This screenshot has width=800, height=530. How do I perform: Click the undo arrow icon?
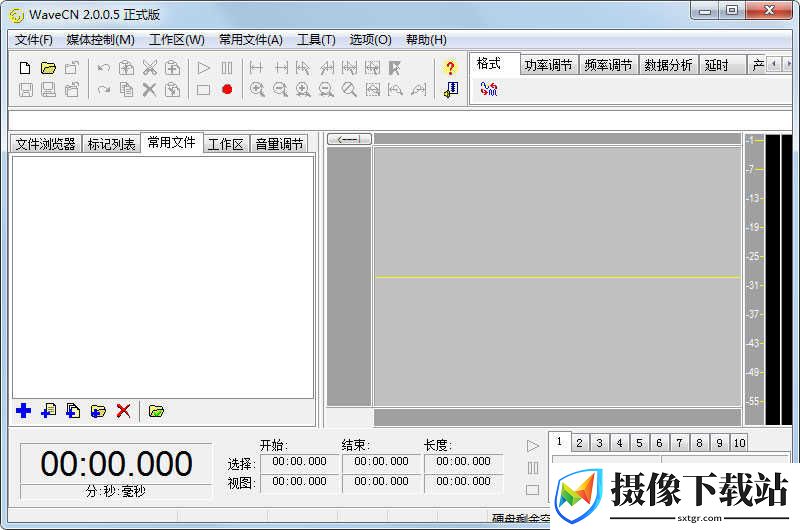[x=104, y=68]
